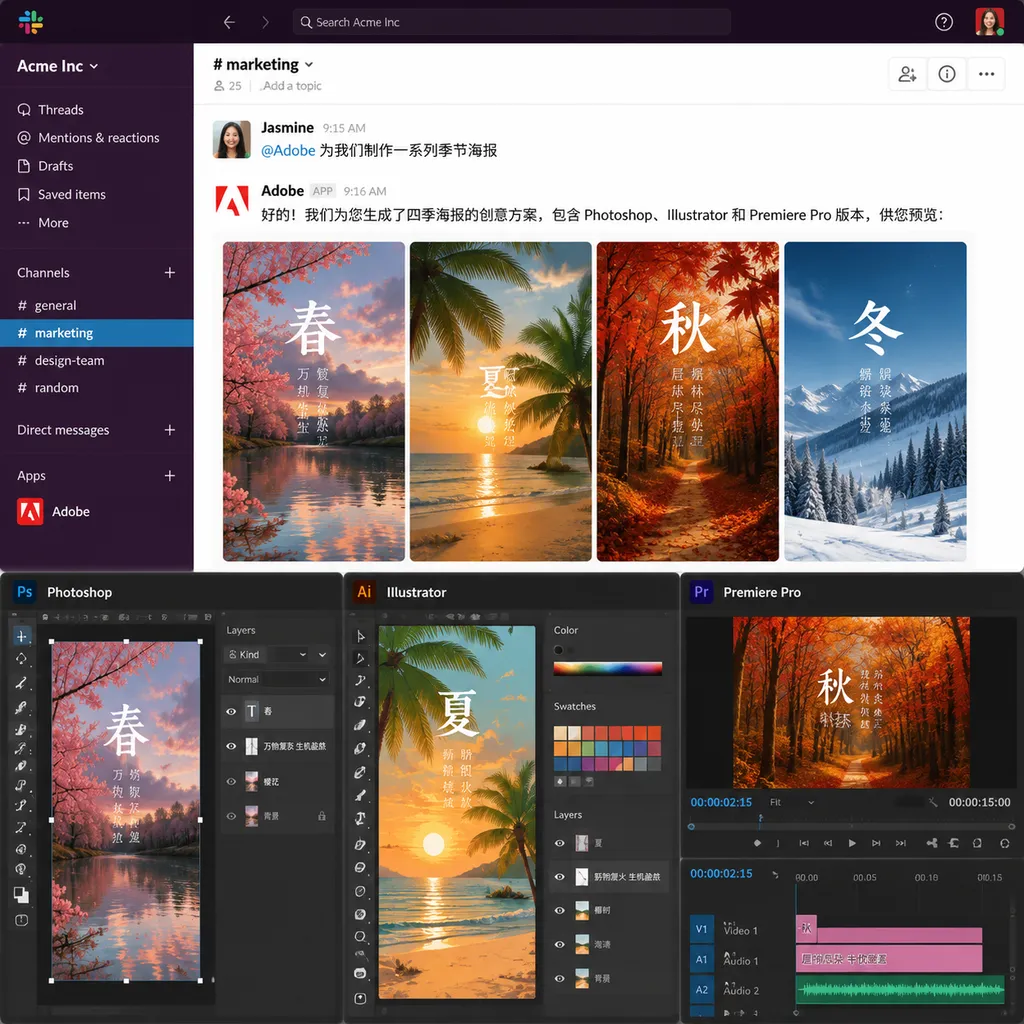The height and width of the screenshot is (1024, 1024).
Task: Click the @Adobe mention link
Action: click(288, 150)
